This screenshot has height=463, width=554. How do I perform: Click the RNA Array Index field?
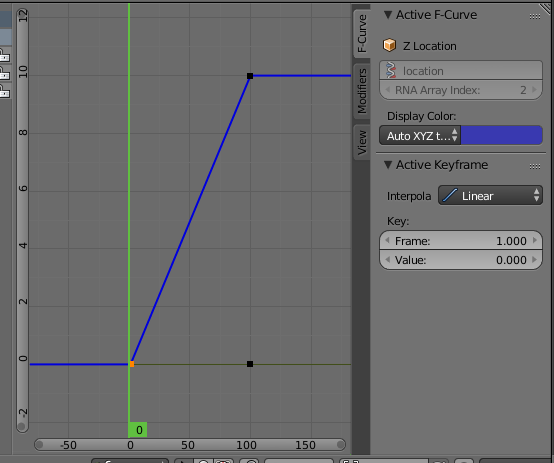[461, 90]
